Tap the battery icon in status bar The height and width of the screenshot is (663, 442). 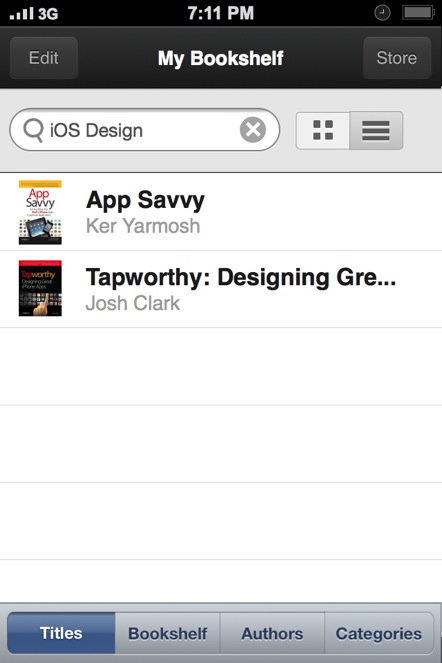point(418,13)
